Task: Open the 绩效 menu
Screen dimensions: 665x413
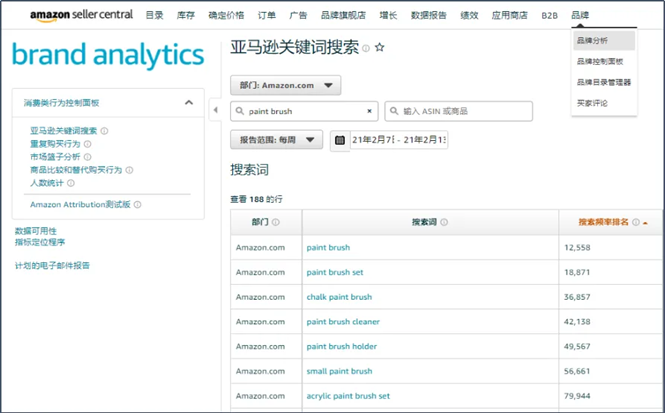Action: tap(469, 15)
